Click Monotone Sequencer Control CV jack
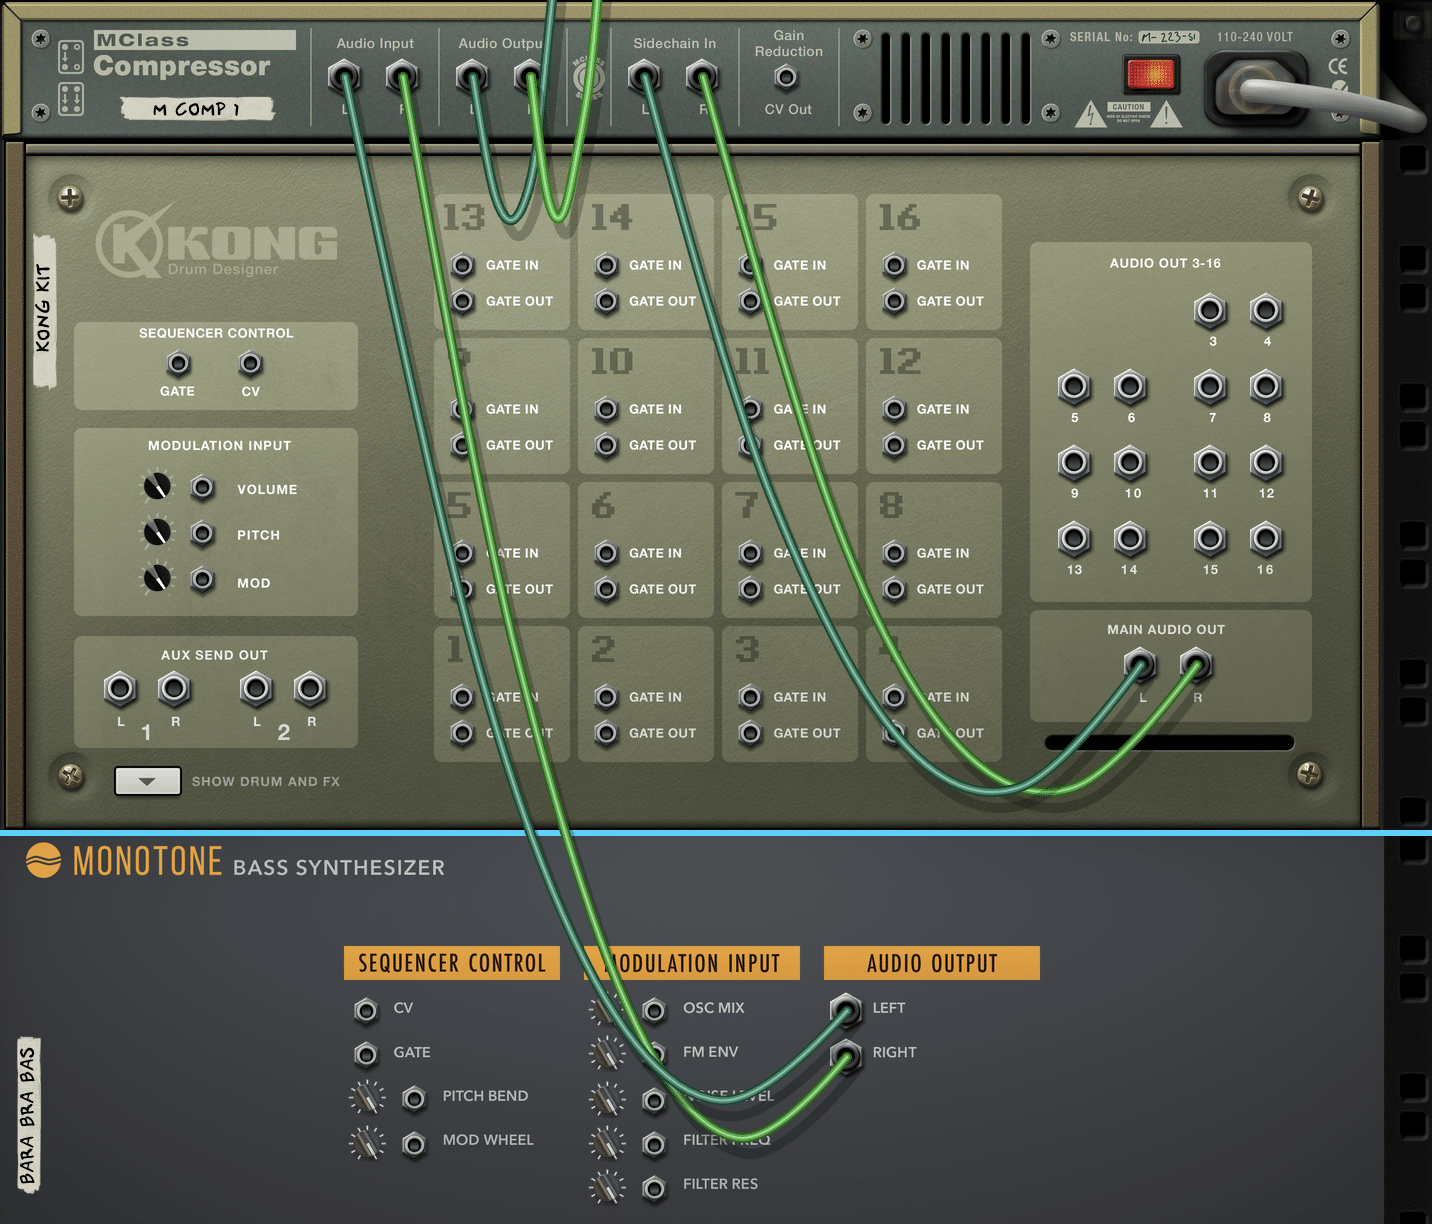 [366, 1011]
